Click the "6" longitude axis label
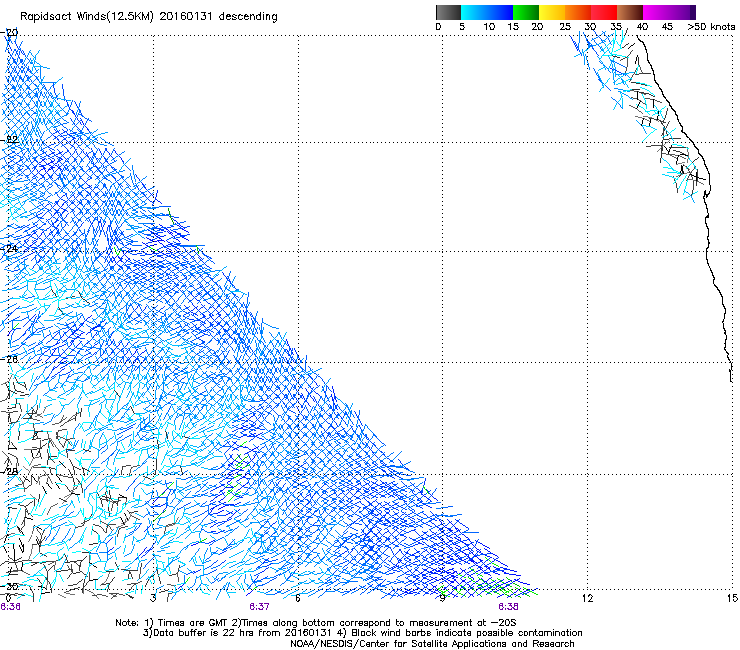Viewport: 740px width, 650px height. pos(297,599)
